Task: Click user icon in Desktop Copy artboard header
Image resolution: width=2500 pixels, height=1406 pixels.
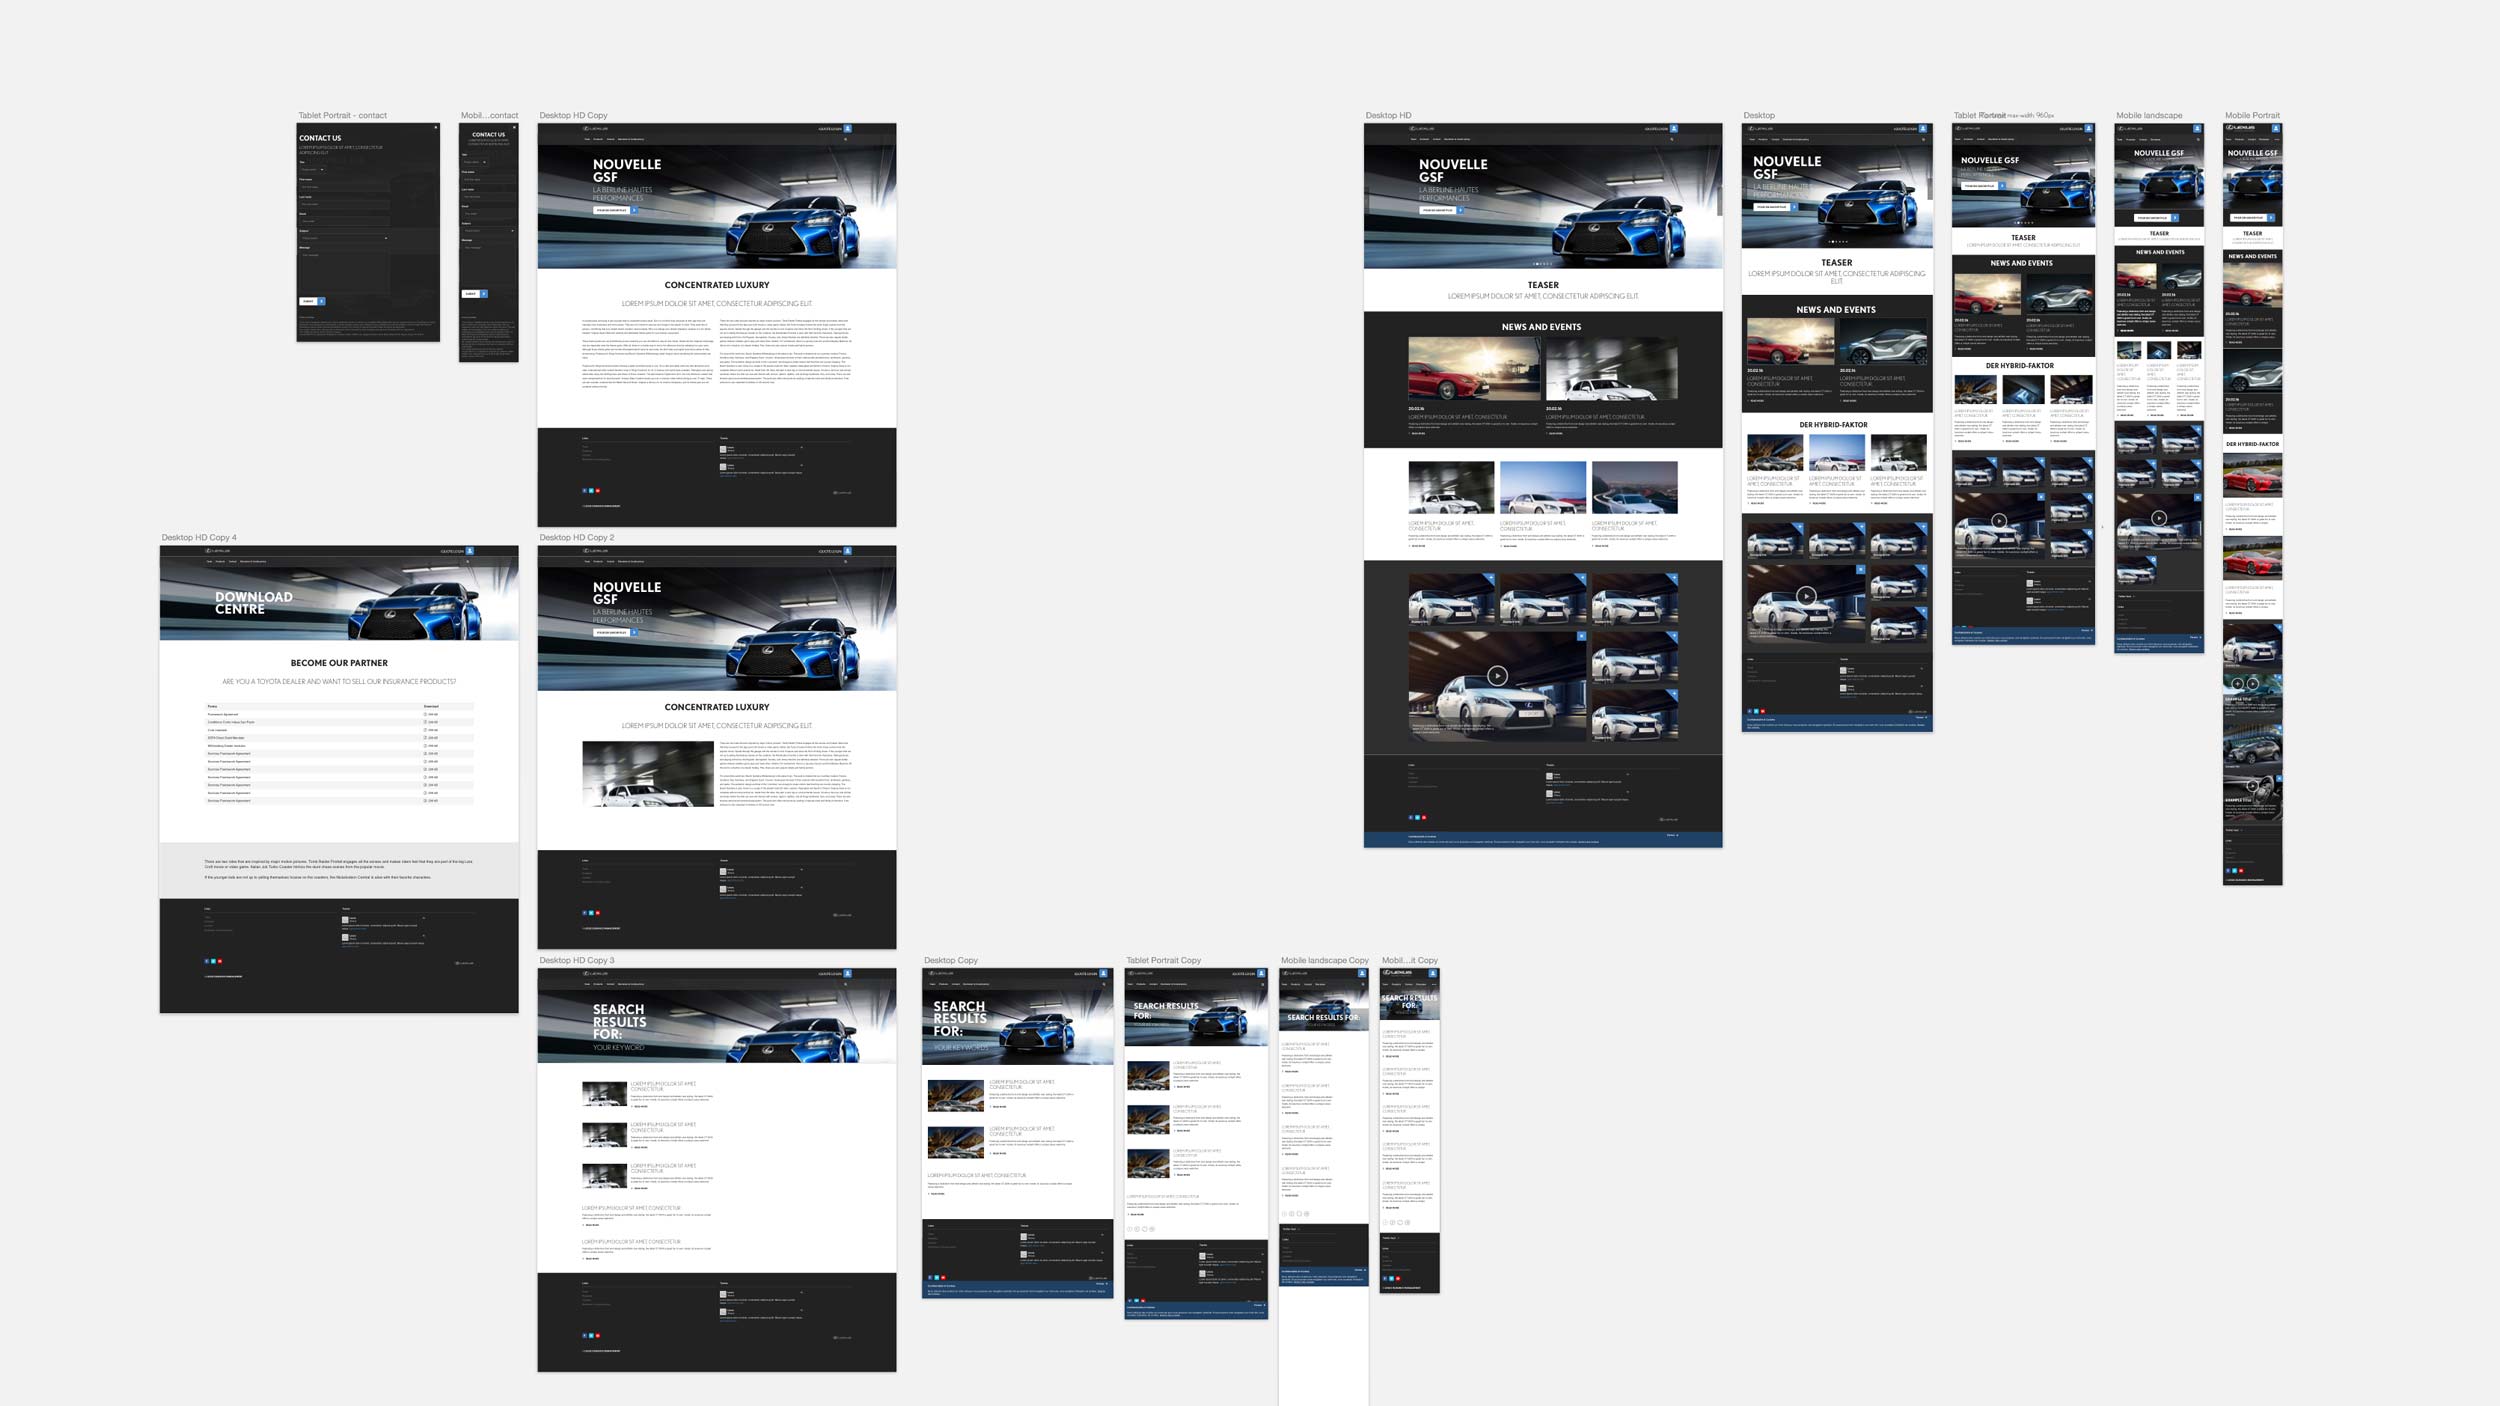Action: coord(1104,973)
